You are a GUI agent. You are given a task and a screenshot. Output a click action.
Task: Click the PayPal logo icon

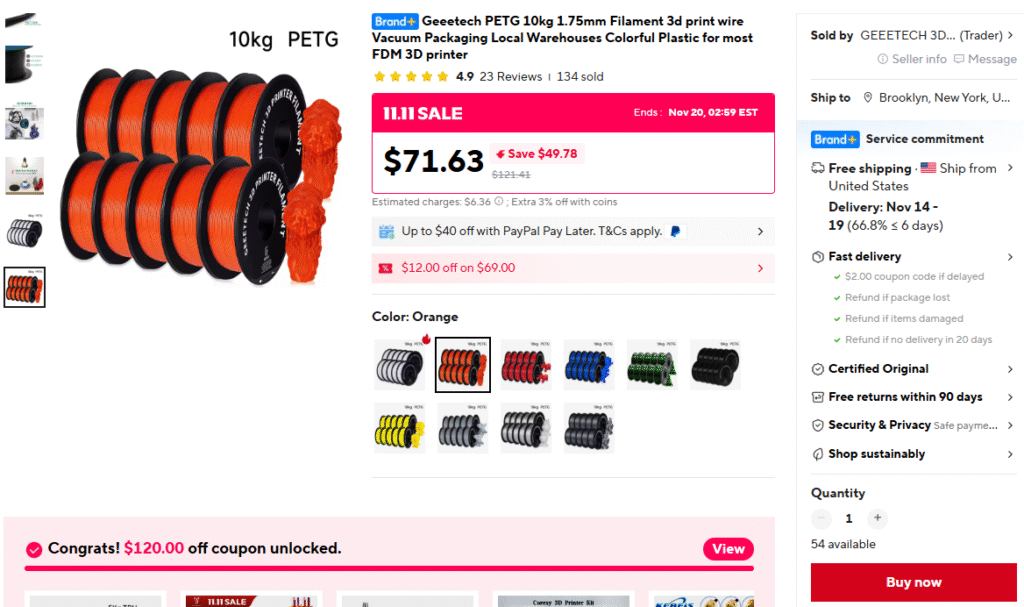[675, 231]
